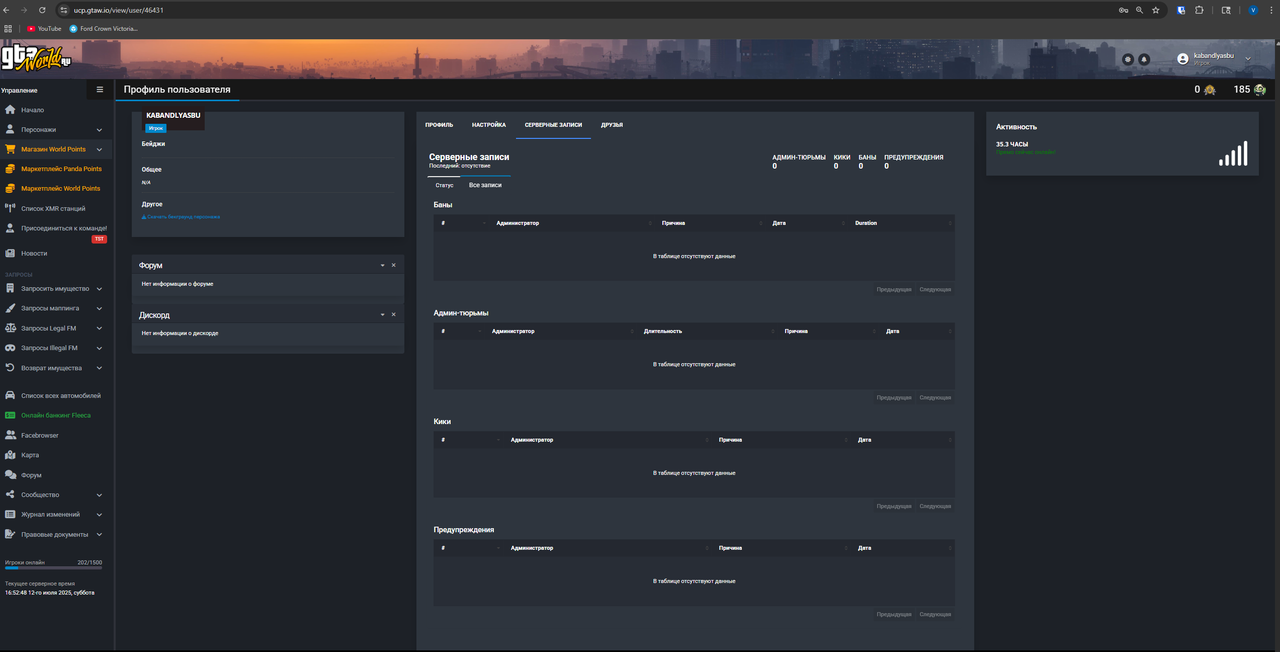Viewport: 1280px width, 652px height.
Task: Open the Онлайн банкинг Fleeca link
Action: coord(56,415)
